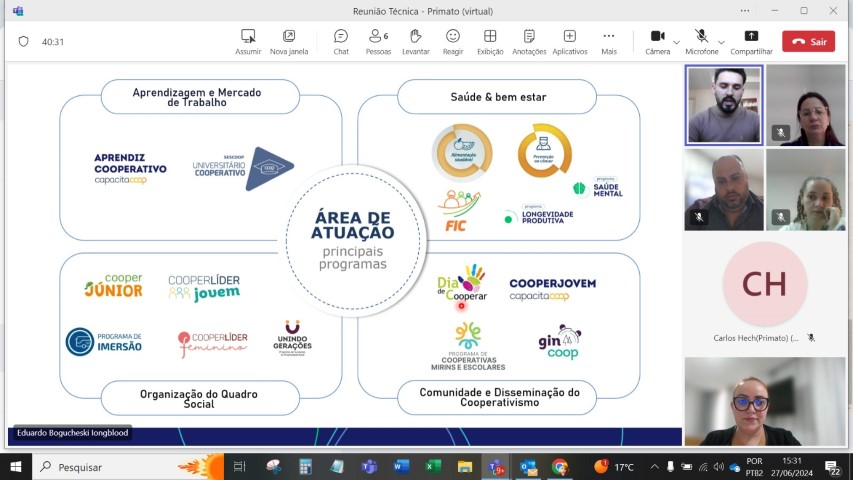
Task: Click the Dia de Cooperar logo
Action: click(462, 284)
